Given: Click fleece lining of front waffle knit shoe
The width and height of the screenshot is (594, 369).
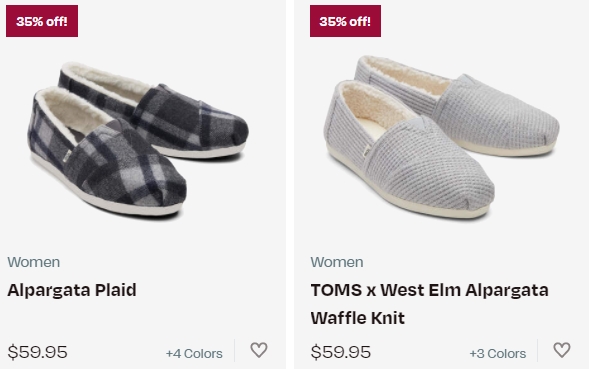Looking at the screenshot, I should click(x=373, y=104).
